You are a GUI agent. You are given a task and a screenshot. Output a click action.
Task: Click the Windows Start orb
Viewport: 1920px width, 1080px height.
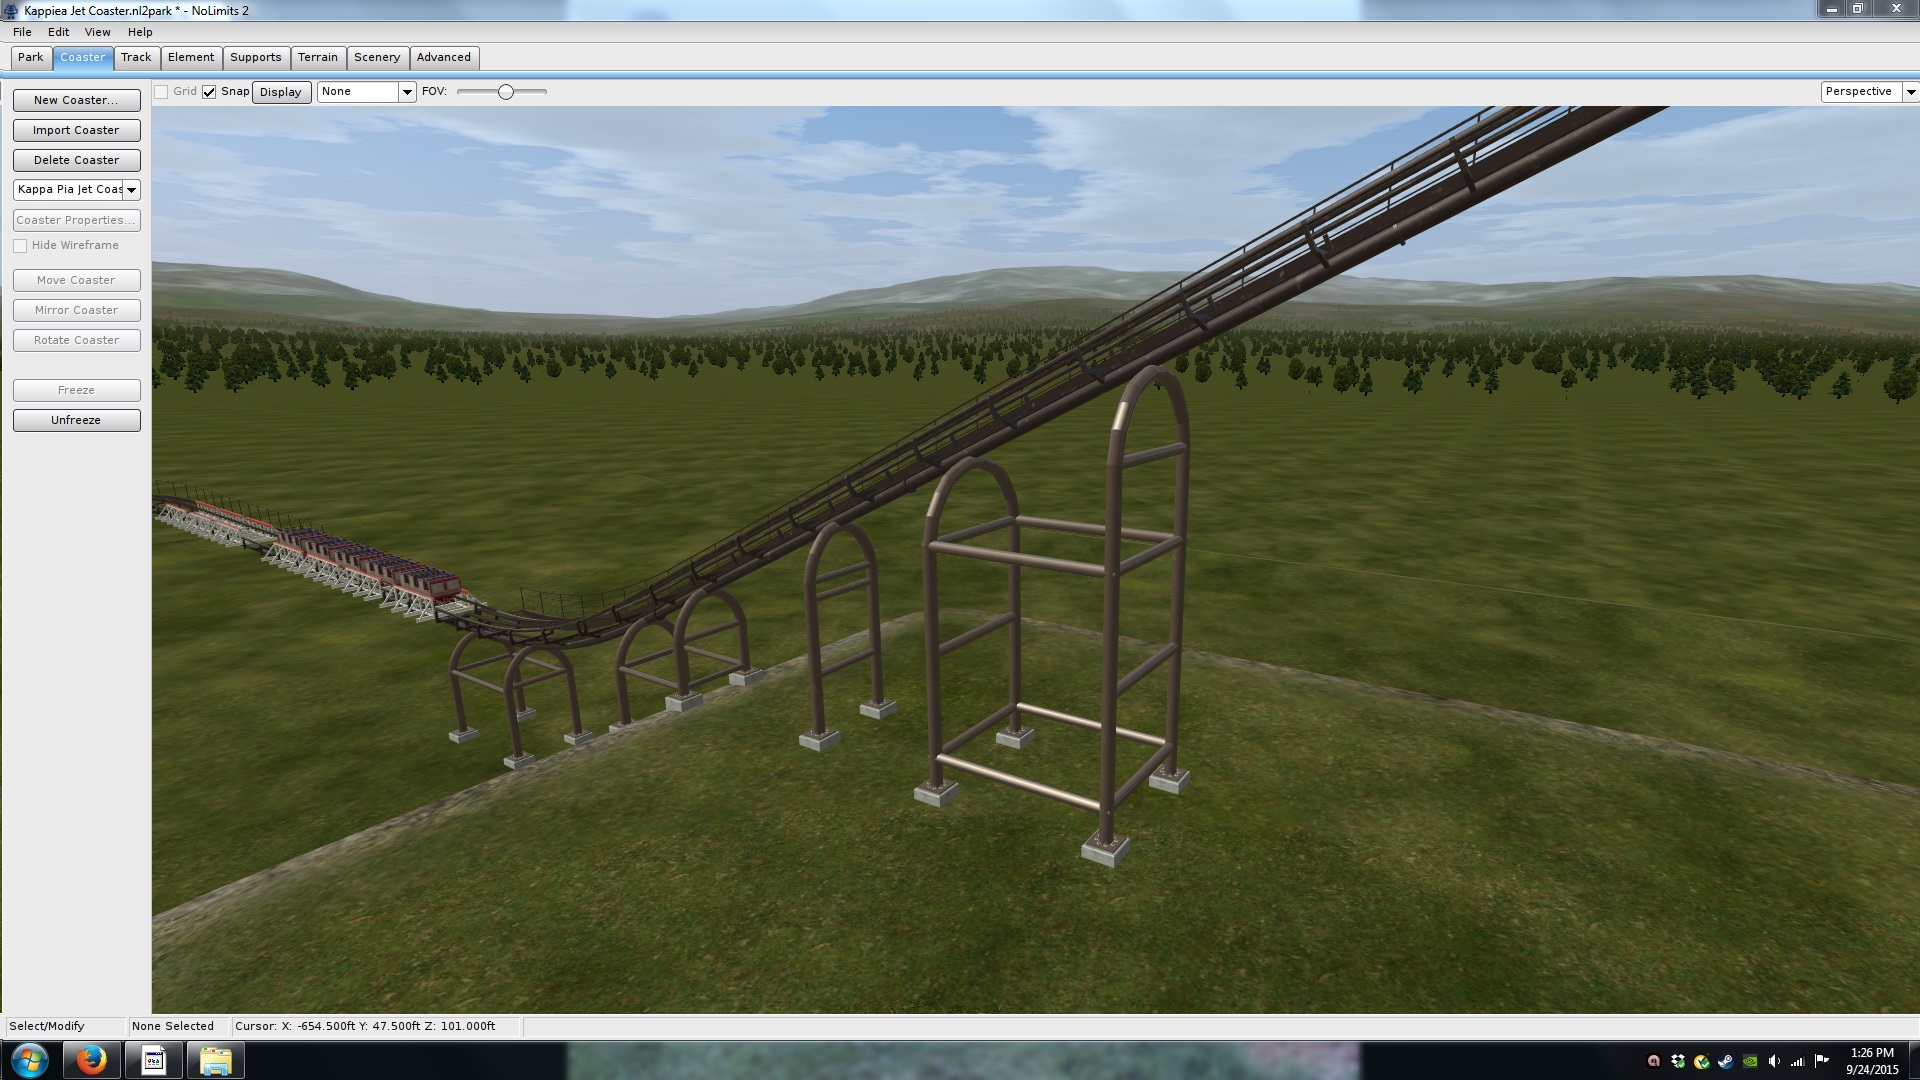point(29,1060)
